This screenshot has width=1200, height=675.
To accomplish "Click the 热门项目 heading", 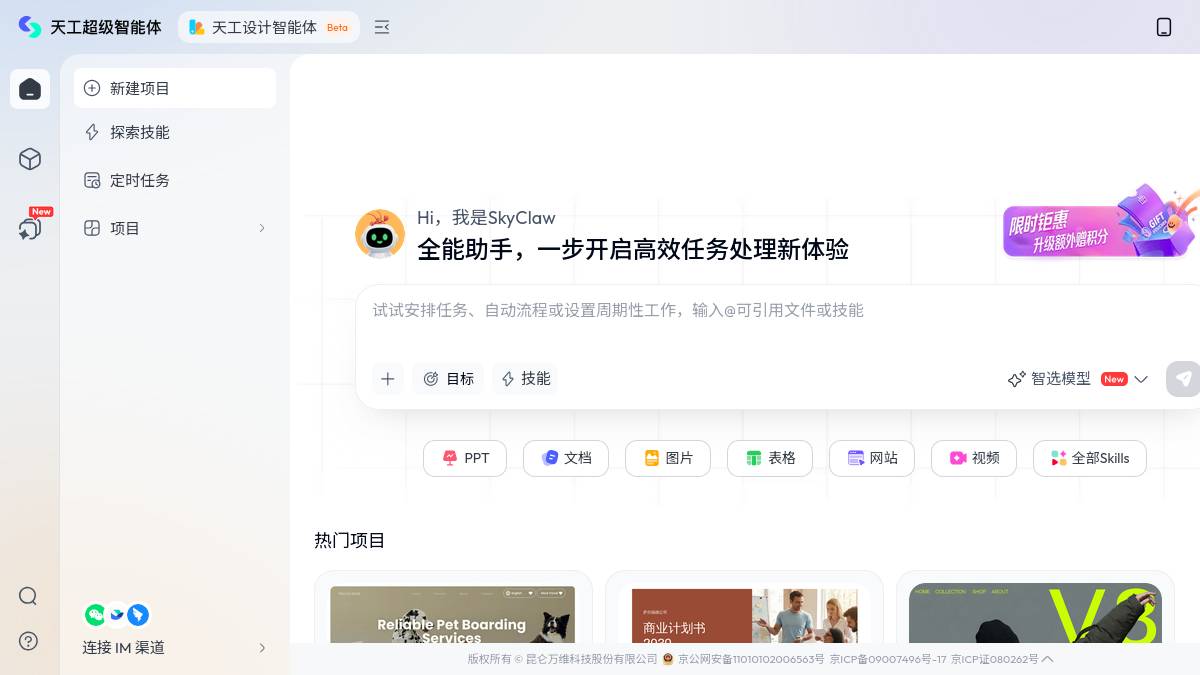I will click(x=350, y=540).
